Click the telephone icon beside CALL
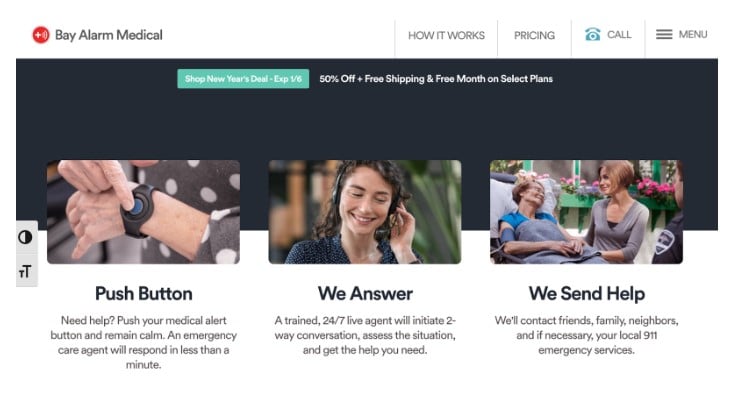 point(592,35)
